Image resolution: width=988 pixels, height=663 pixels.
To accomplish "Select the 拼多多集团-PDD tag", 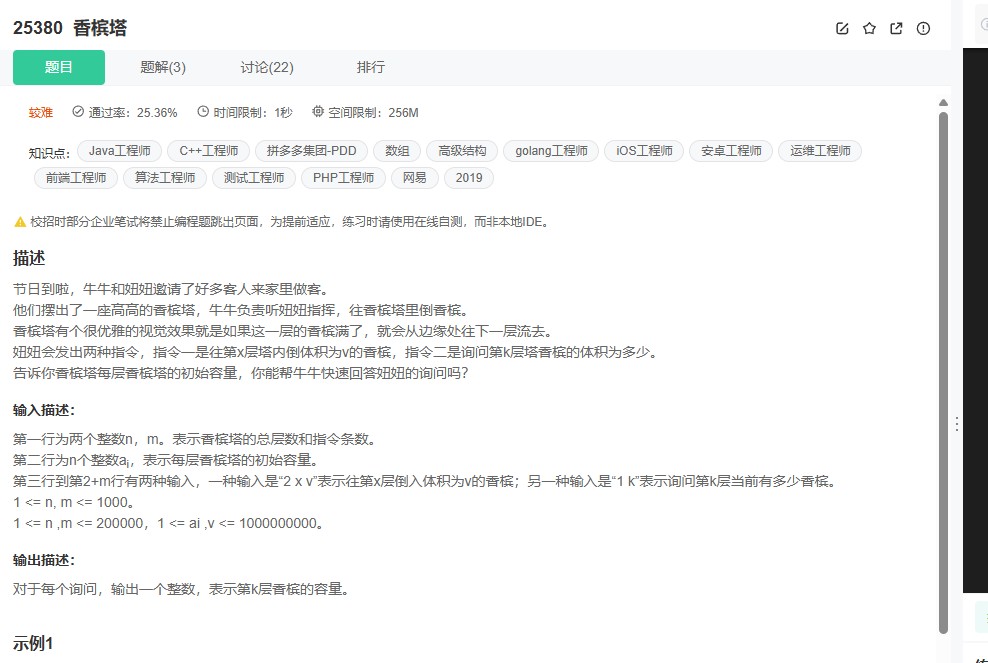I will [x=312, y=151].
